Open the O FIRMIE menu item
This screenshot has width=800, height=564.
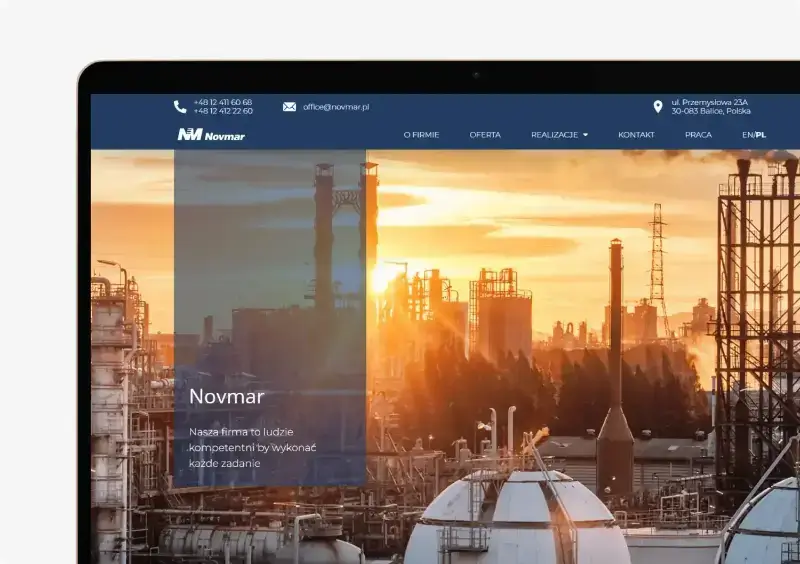421,135
